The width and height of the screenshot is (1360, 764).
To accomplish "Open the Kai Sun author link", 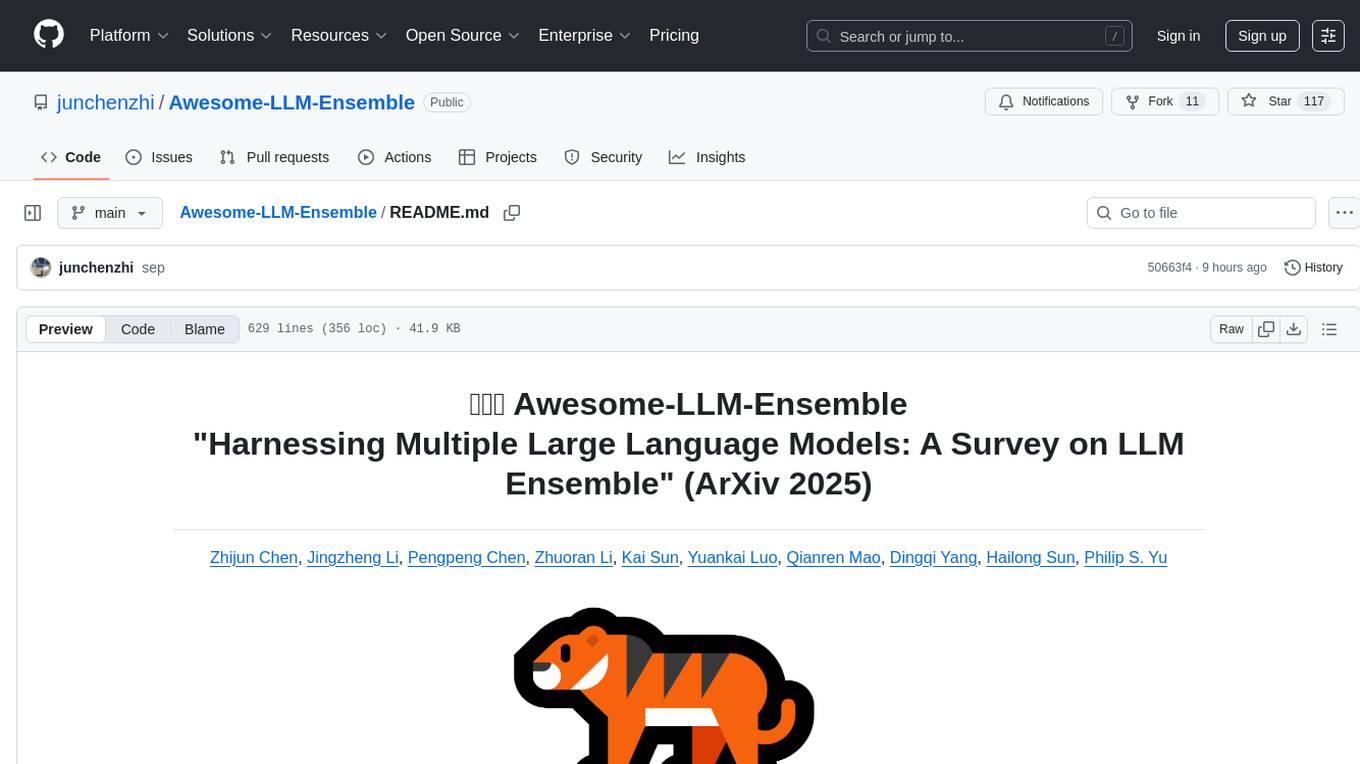I will 650,557.
